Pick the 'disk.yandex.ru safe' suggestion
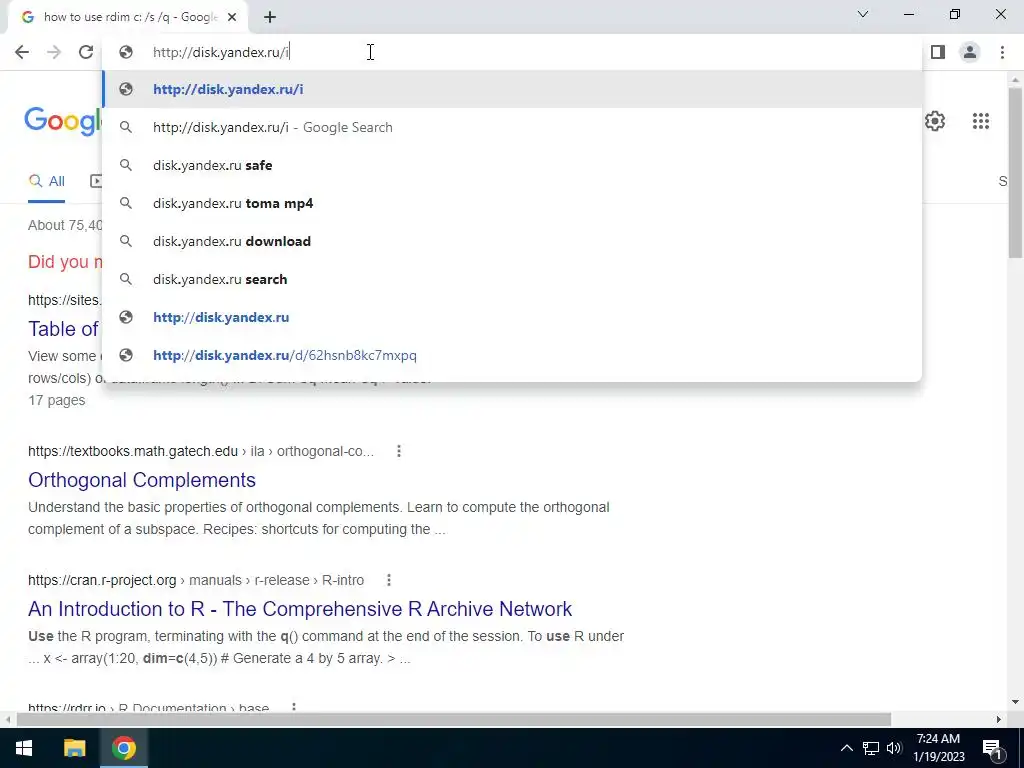Viewport: 1024px width, 768px height. 513,165
